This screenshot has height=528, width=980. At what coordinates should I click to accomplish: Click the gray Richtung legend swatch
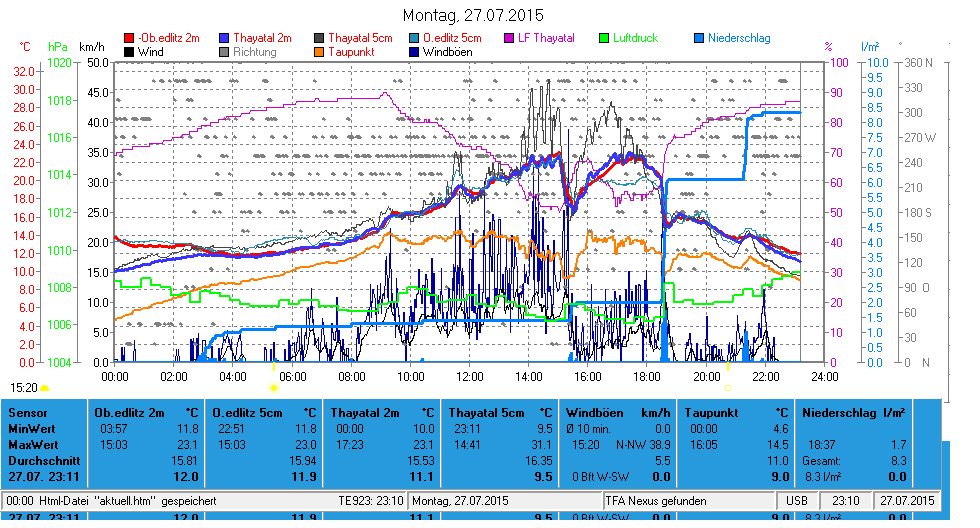pos(224,52)
